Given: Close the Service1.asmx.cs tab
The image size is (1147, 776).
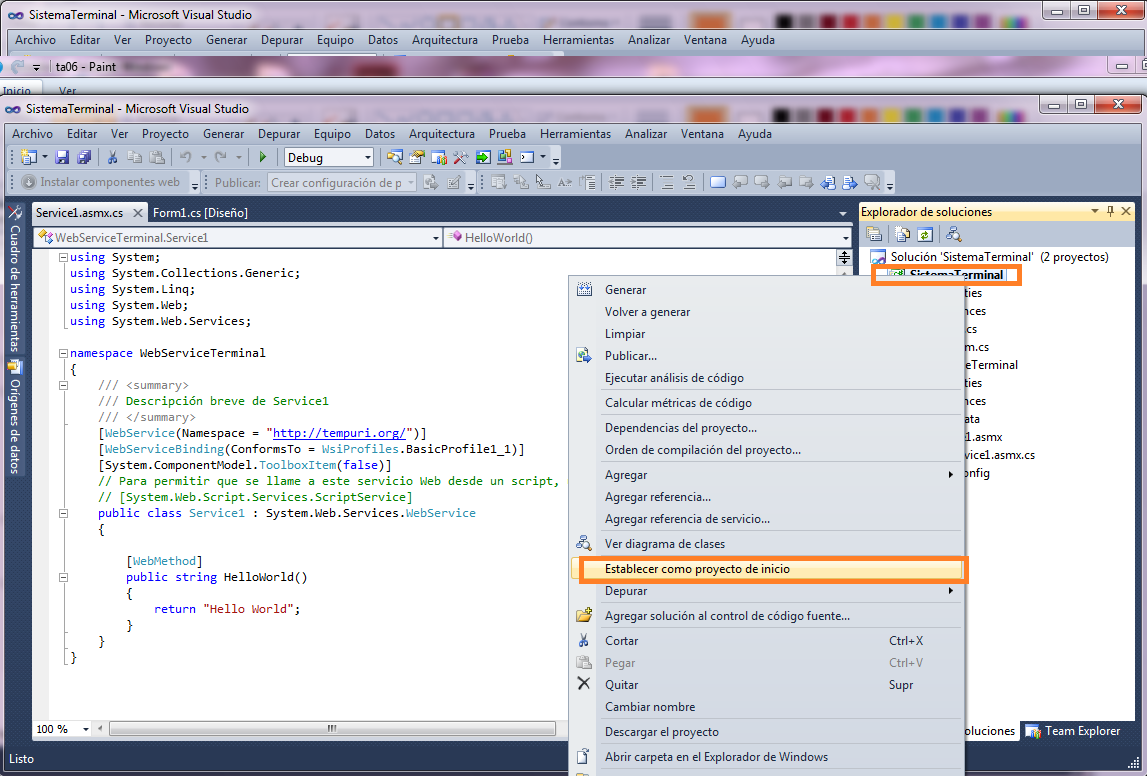Looking at the screenshot, I should coord(138,213).
